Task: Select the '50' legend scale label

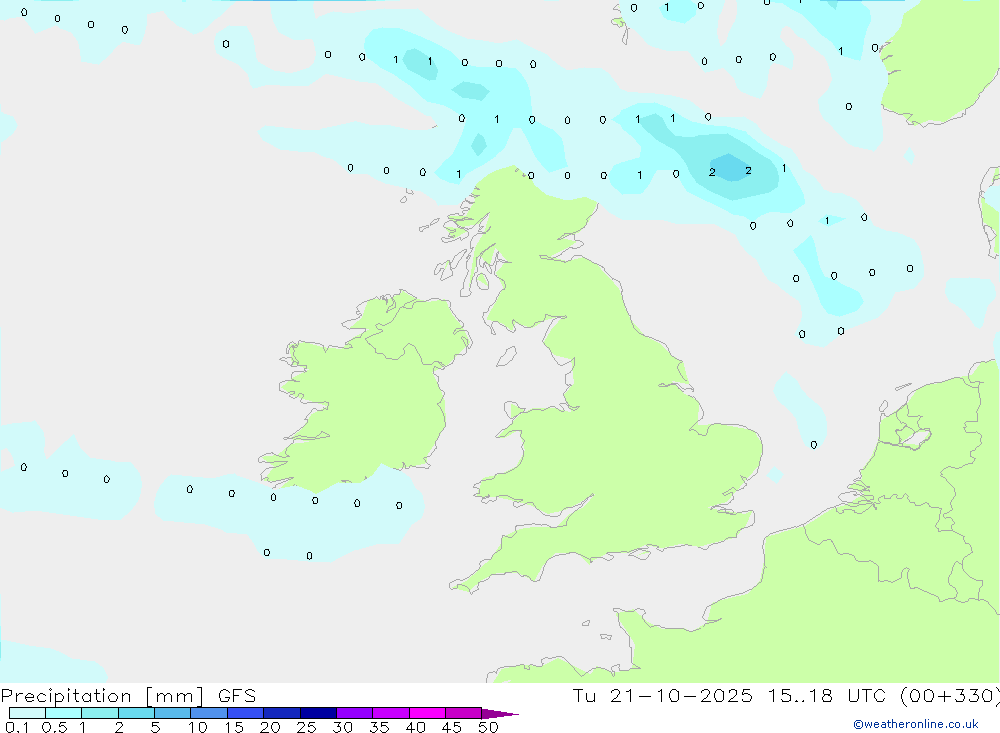Action: point(488,727)
